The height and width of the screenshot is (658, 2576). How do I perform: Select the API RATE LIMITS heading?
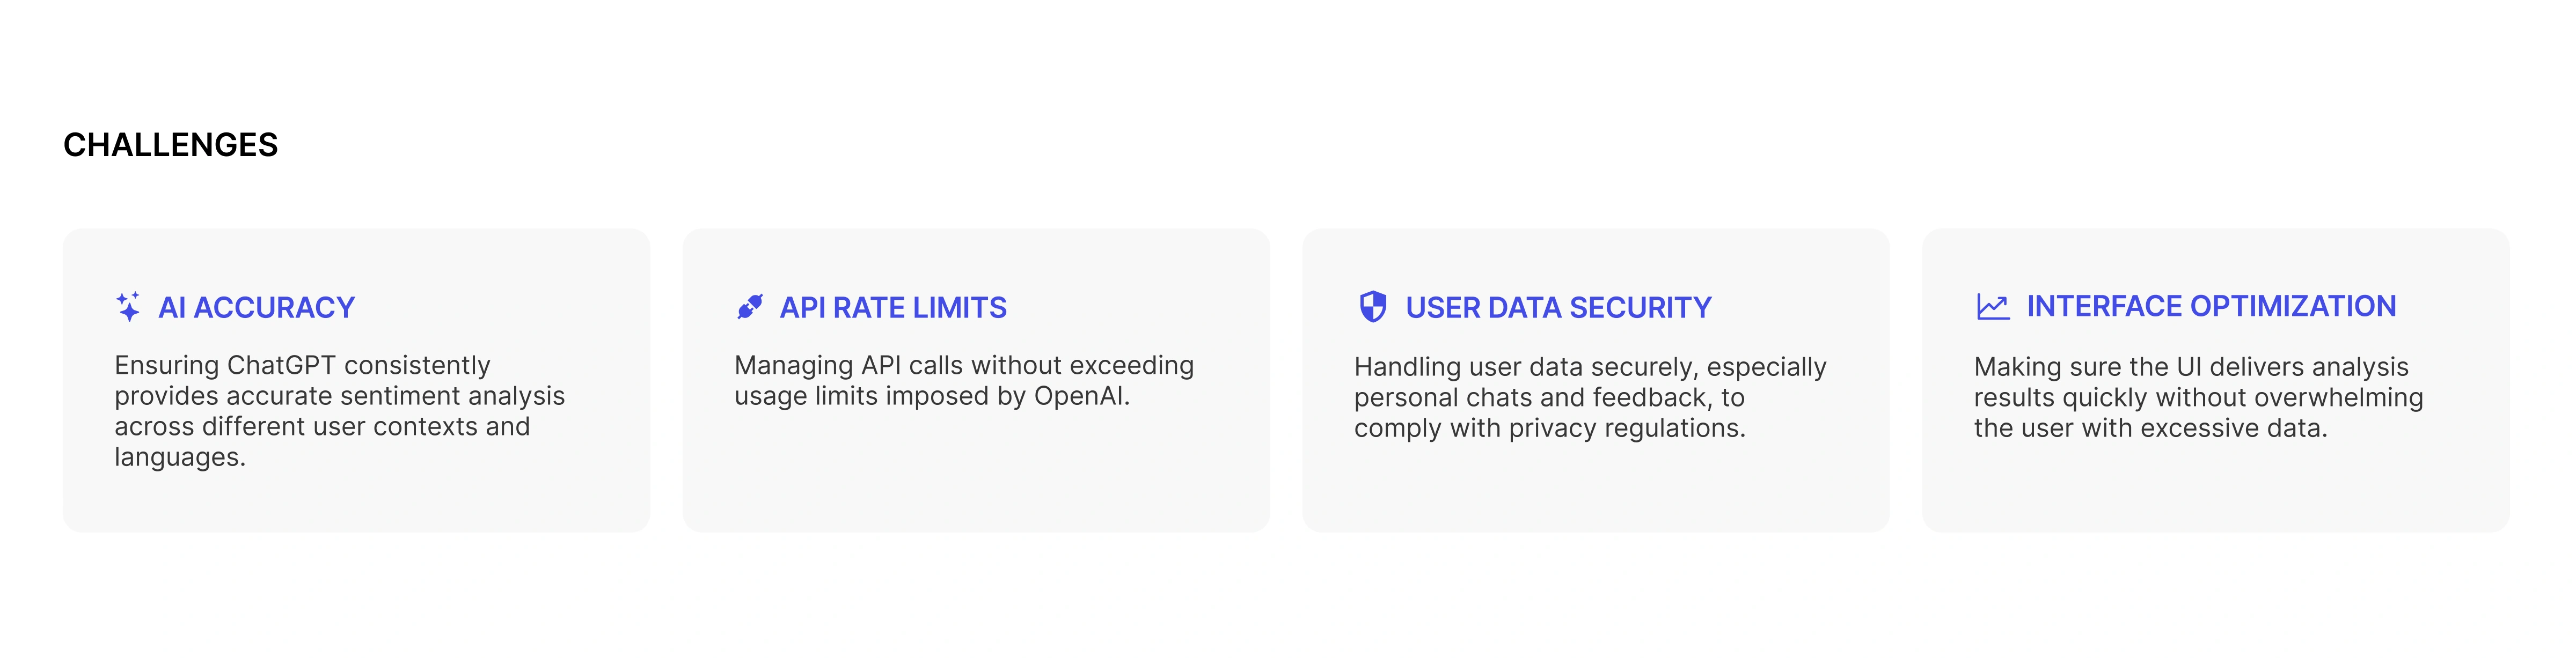[893, 307]
